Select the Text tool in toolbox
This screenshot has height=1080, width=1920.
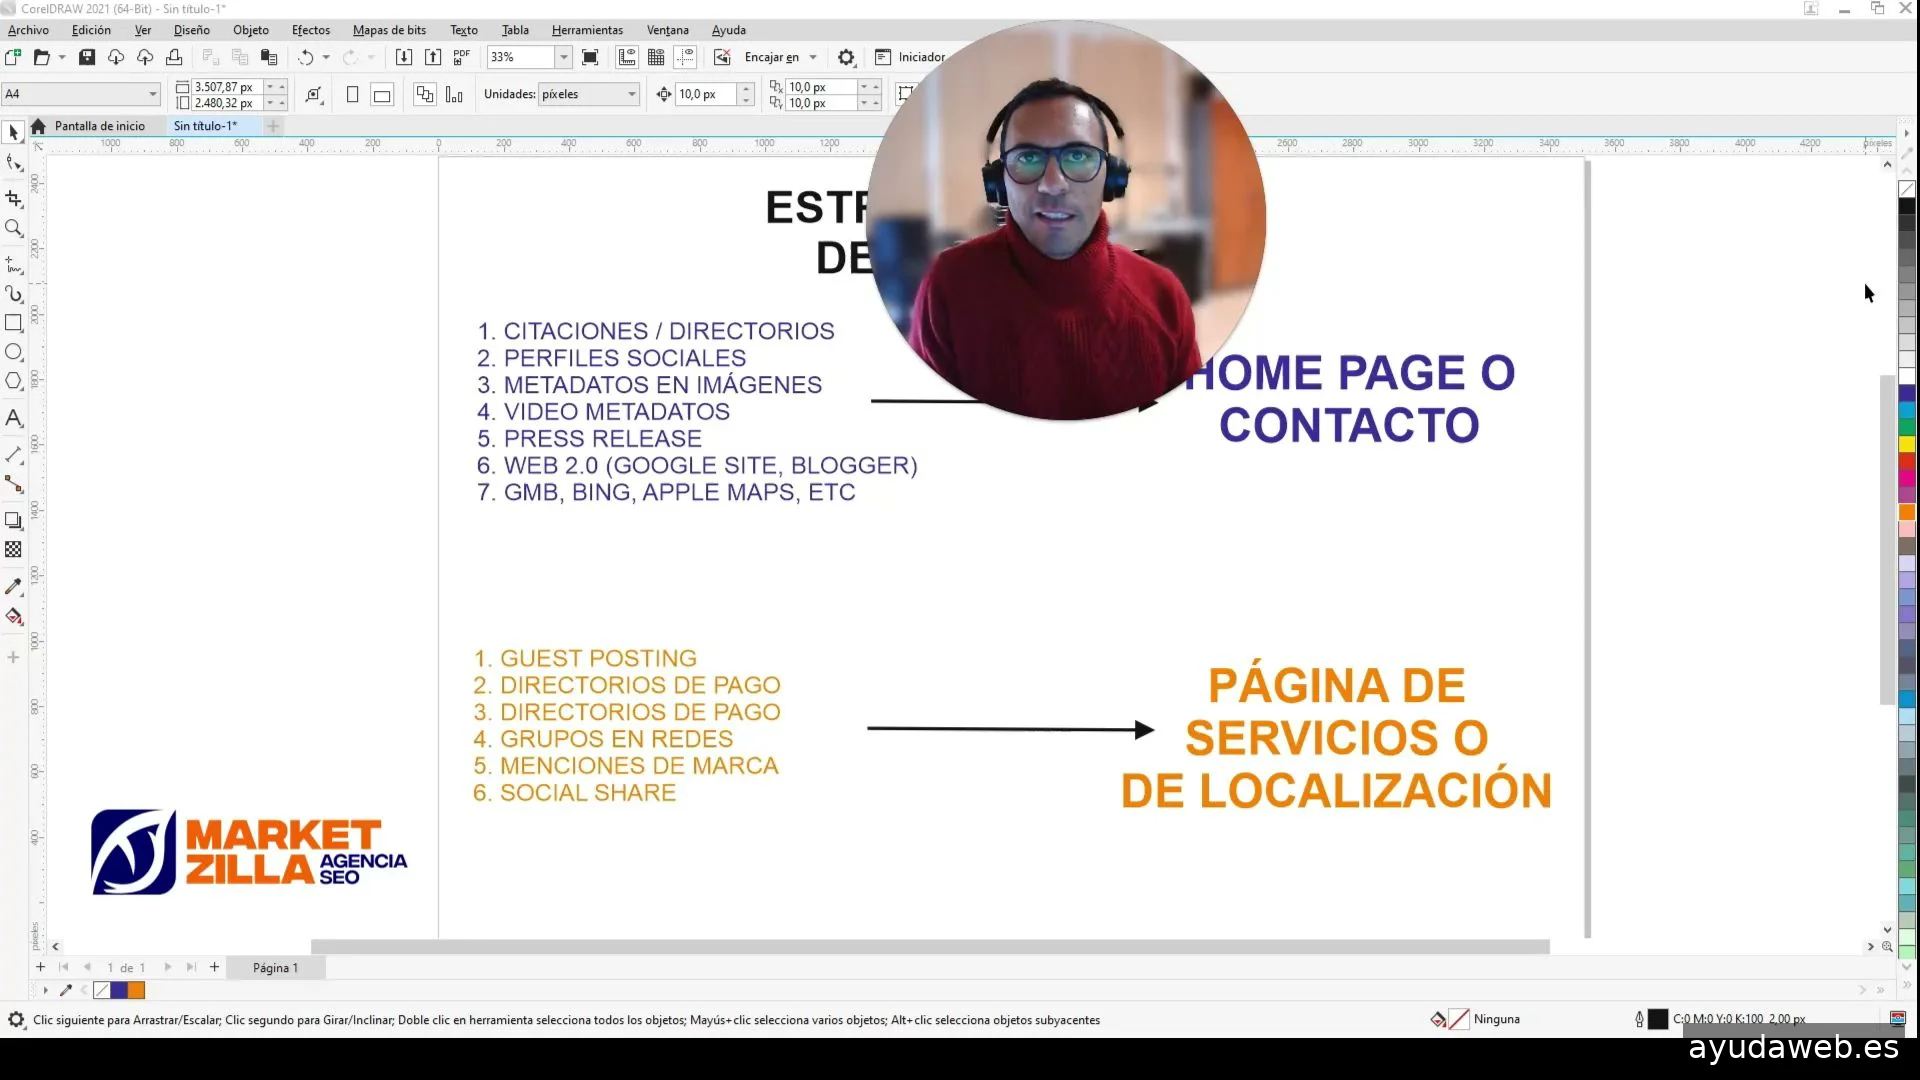[14, 418]
